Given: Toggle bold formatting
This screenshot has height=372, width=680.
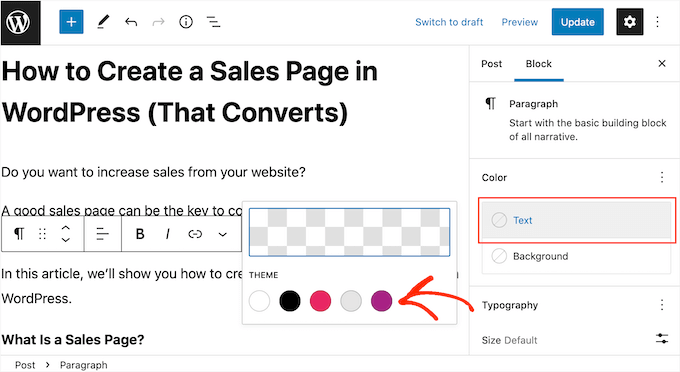Looking at the screenshot, I should 140,234.
